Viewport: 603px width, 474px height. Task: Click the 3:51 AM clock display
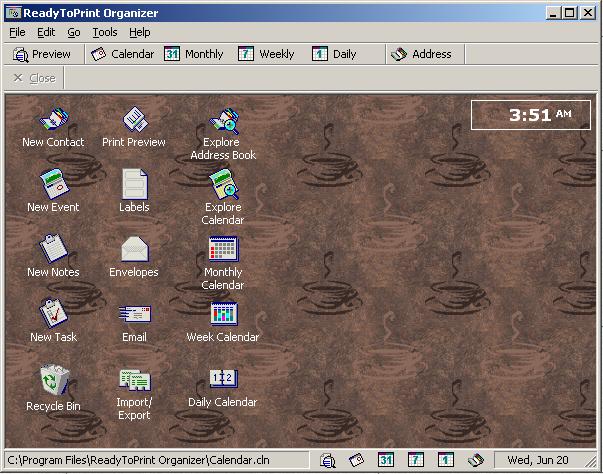(531, 115)
